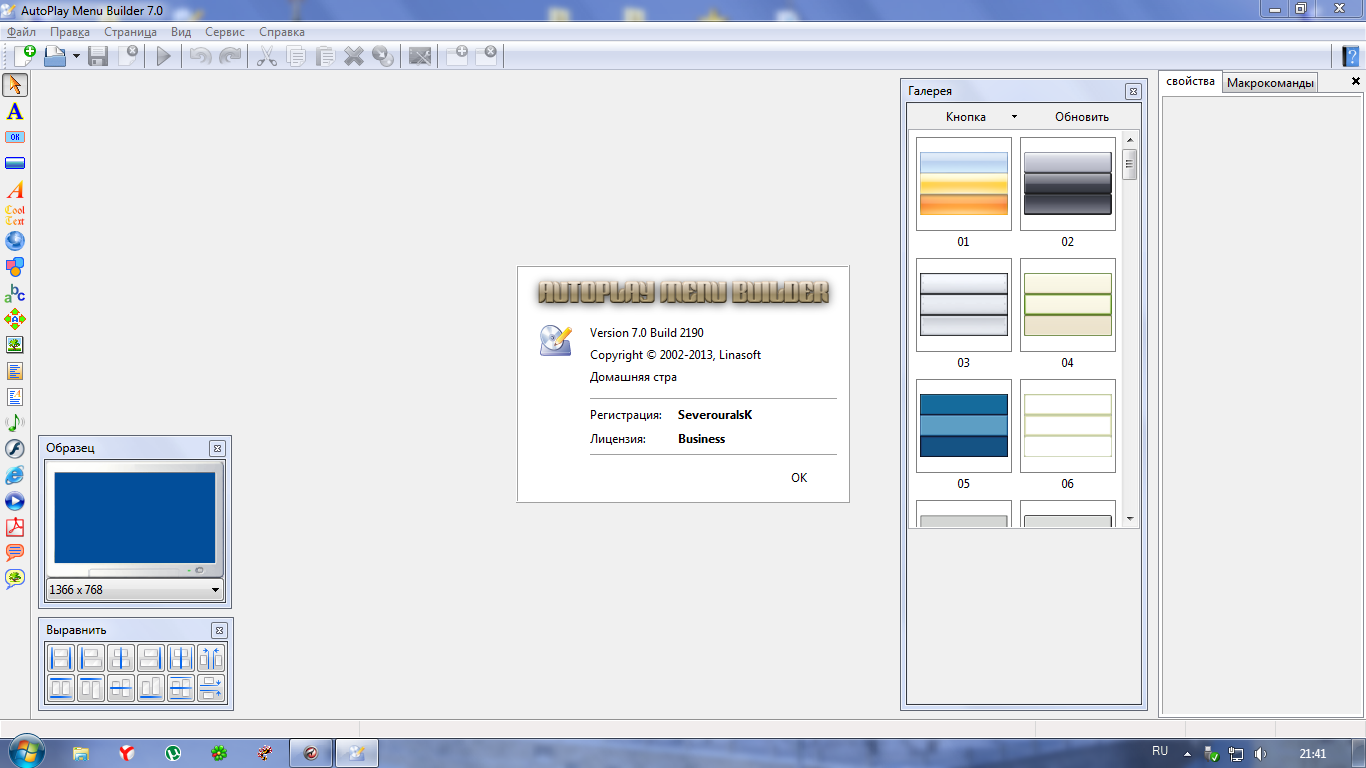Click Обновить in the gallery panel
The width and height of the screenshot is (1366, 768).
point(1081,117)
